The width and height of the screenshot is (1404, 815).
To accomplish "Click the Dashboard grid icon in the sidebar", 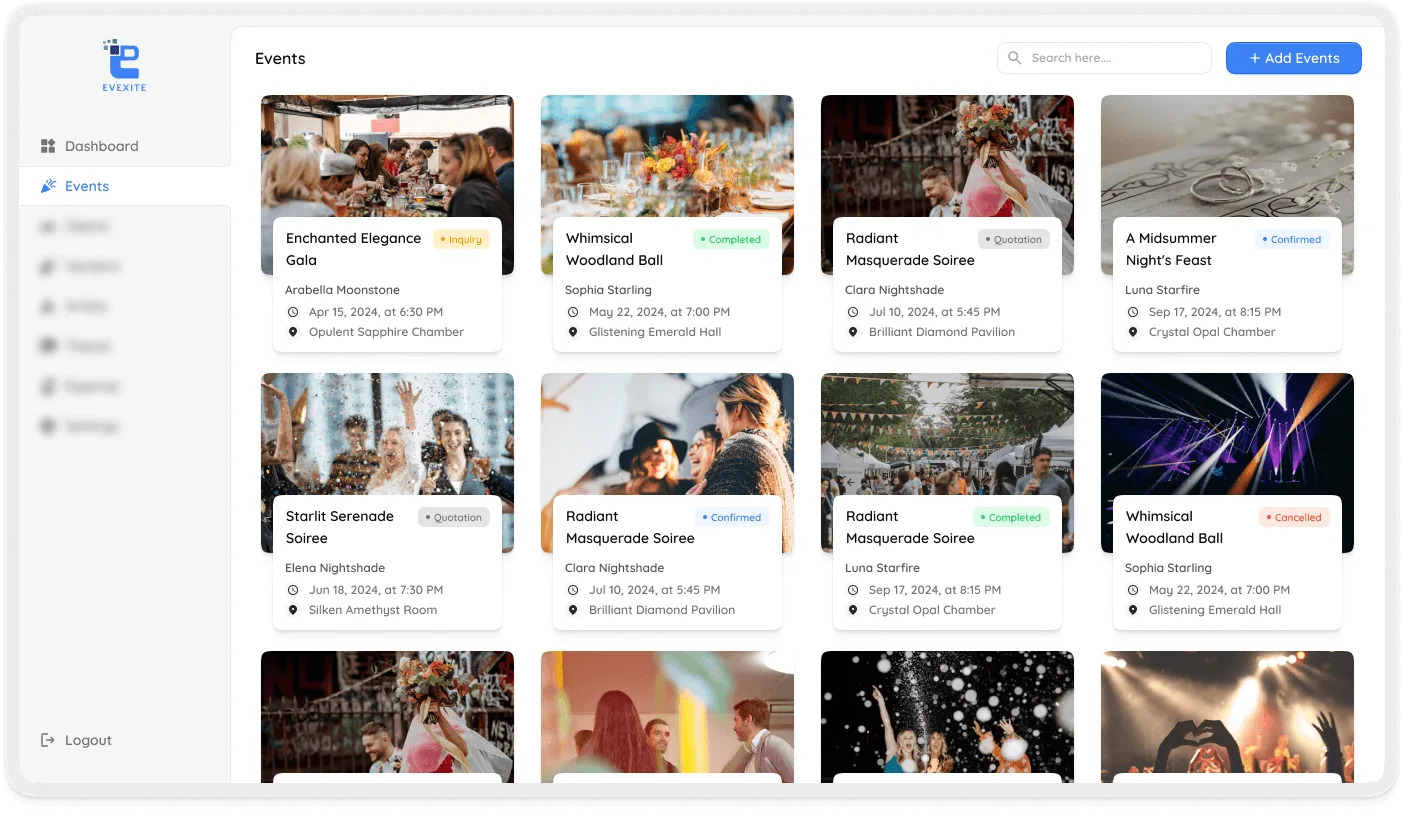I will click(x=47, y=146).
